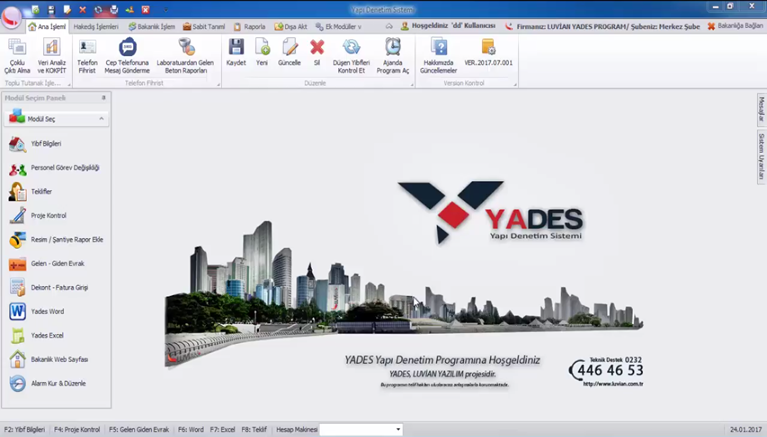Open Veri Analiz ve KOKPİT
767x437 pixels.
[51, 54]
